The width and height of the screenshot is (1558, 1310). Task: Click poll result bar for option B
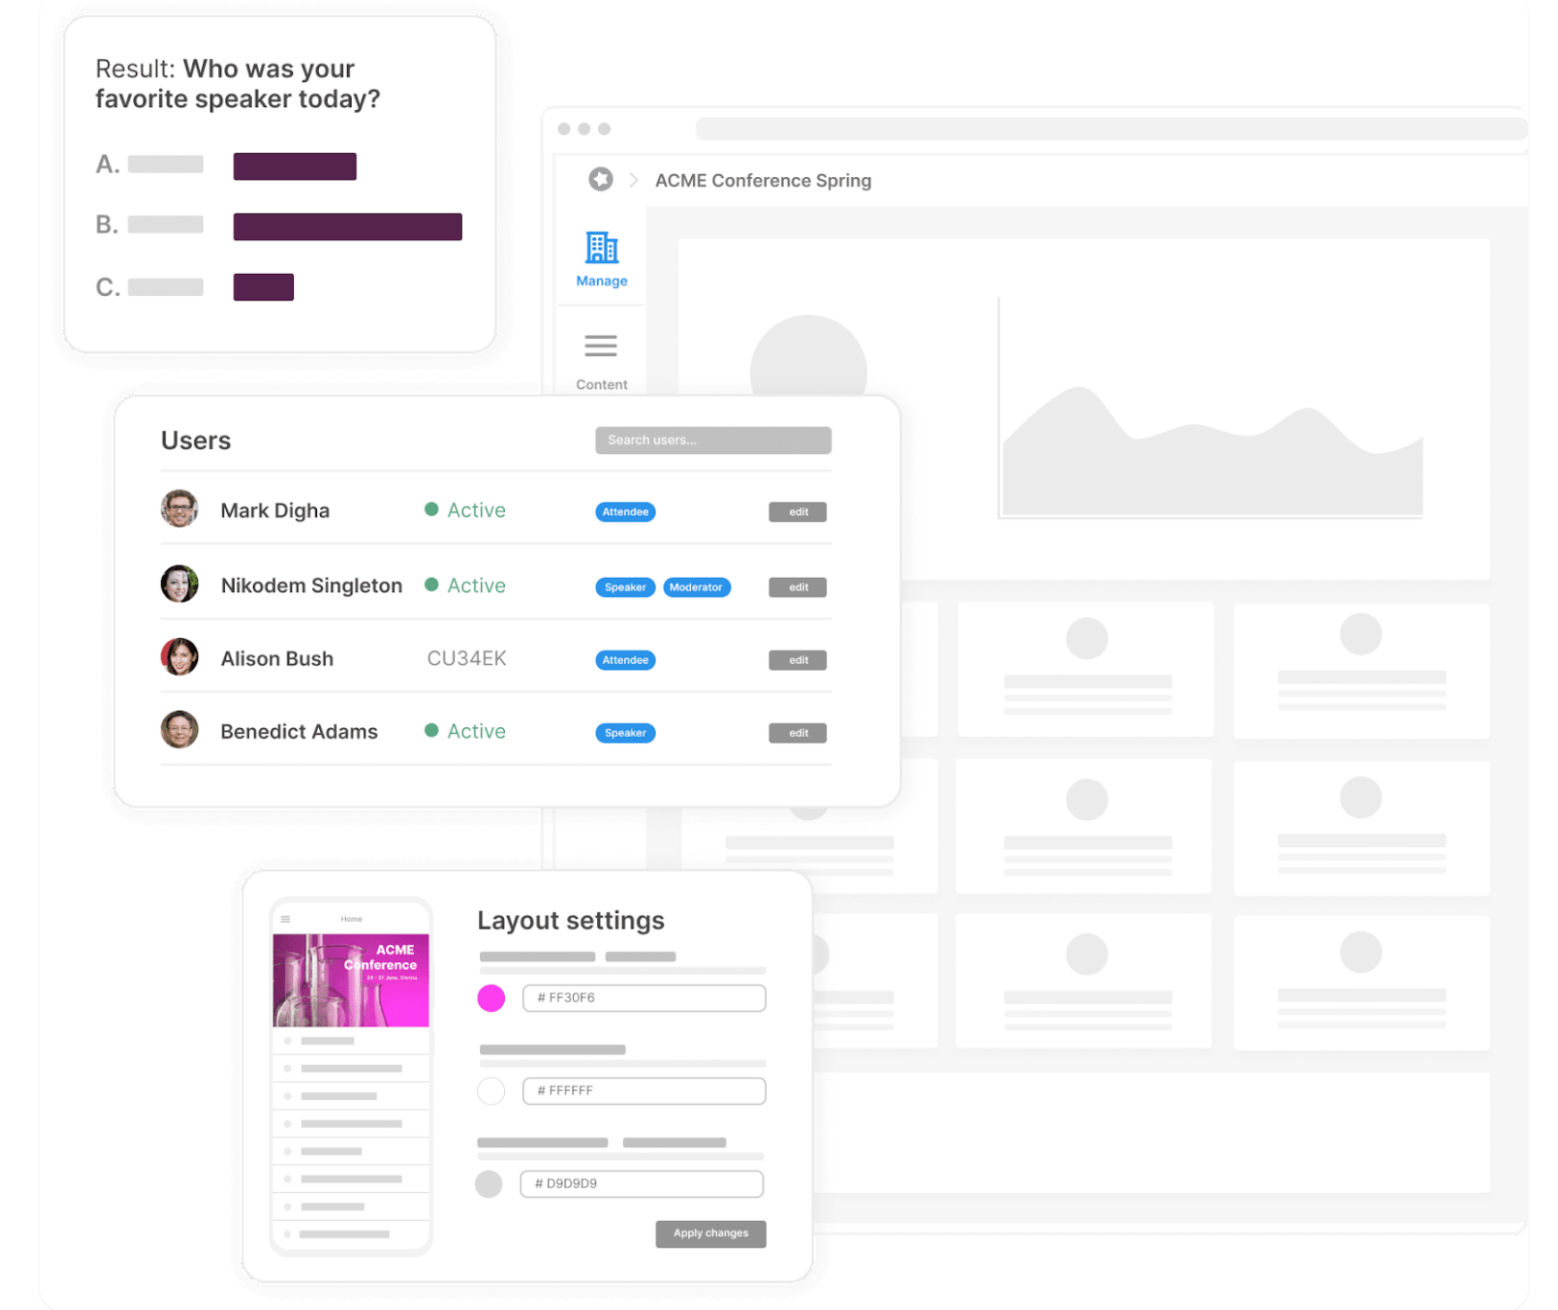tap(348, 227)
